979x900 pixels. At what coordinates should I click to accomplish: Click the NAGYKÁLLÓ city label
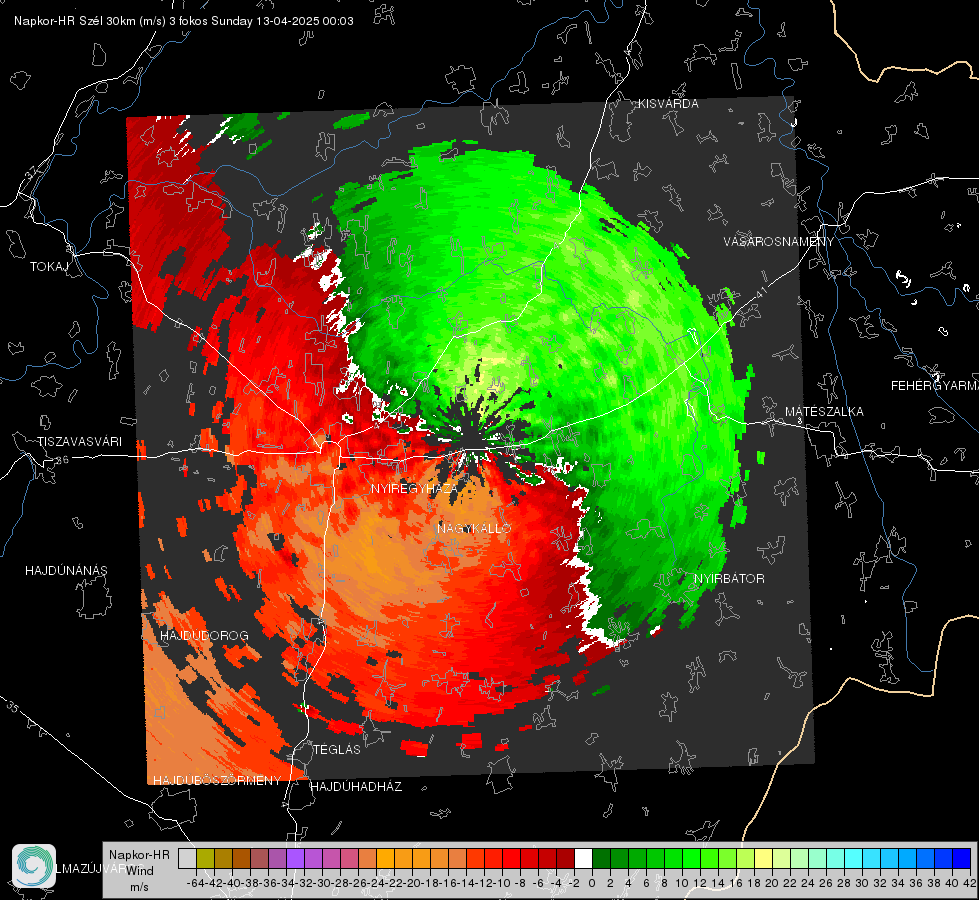(474, 528)
